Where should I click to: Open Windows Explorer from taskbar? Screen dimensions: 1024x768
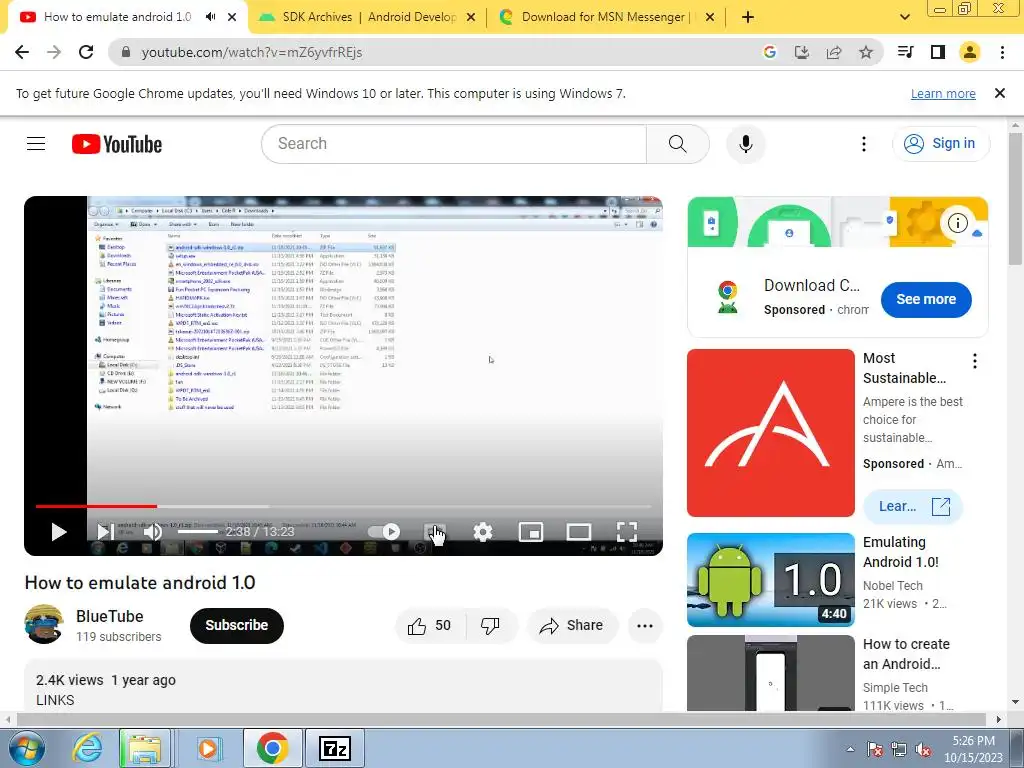click(x=145, y=748)
